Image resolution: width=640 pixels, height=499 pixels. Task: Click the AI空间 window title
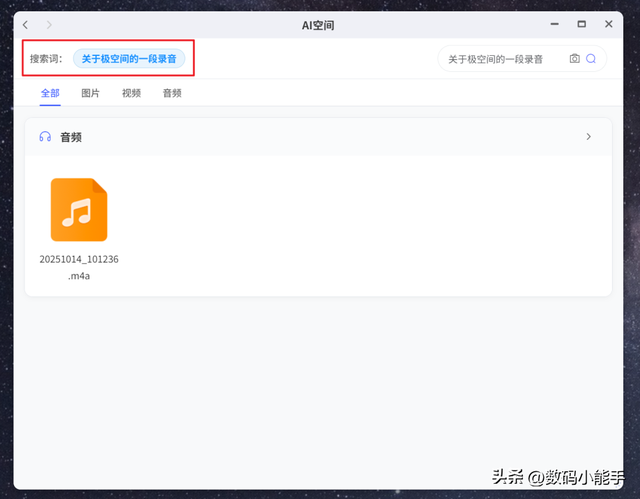coord(320,24)
